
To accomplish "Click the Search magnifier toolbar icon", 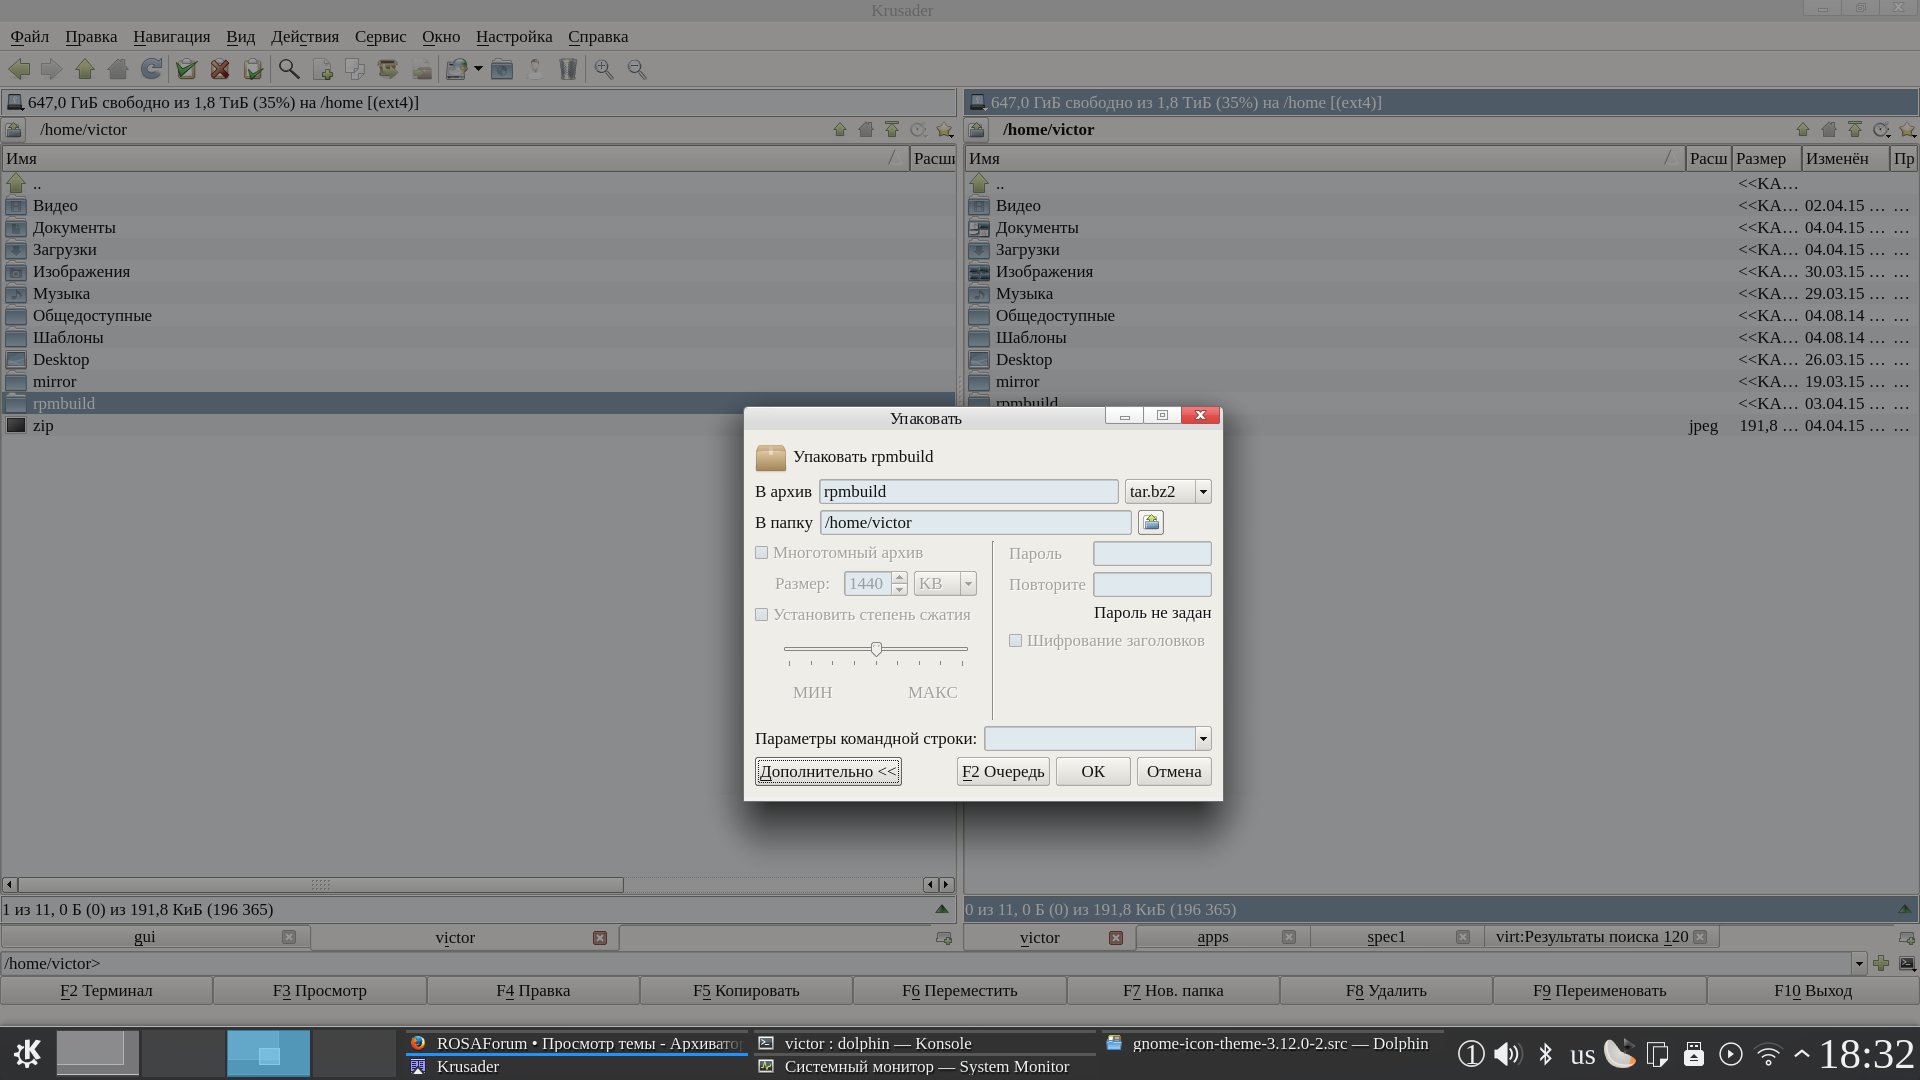I will pyautogui.click(x=289, y=69).
